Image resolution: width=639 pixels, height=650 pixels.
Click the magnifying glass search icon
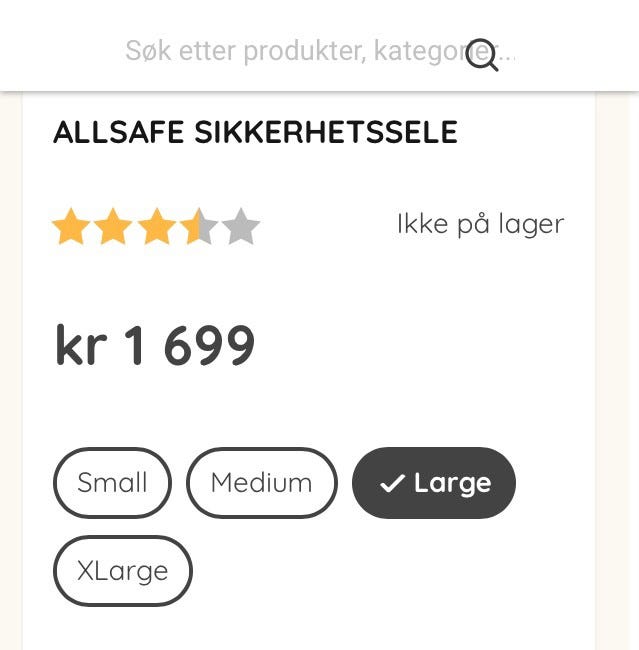tap(482, 54)
